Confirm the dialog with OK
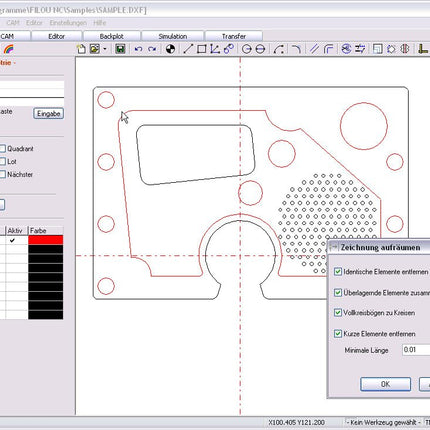 pos(385,384)
